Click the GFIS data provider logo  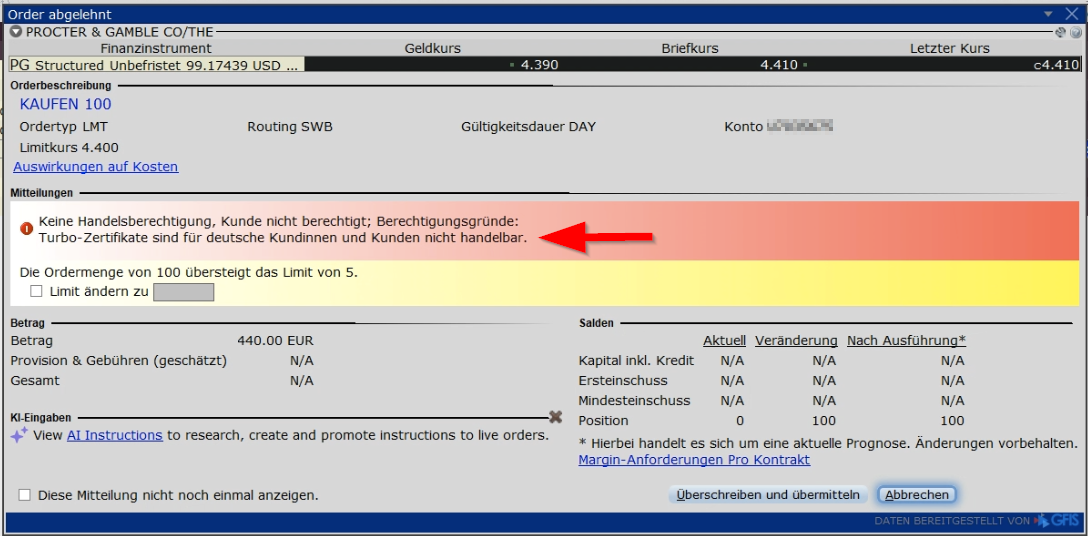point(1056,521)
